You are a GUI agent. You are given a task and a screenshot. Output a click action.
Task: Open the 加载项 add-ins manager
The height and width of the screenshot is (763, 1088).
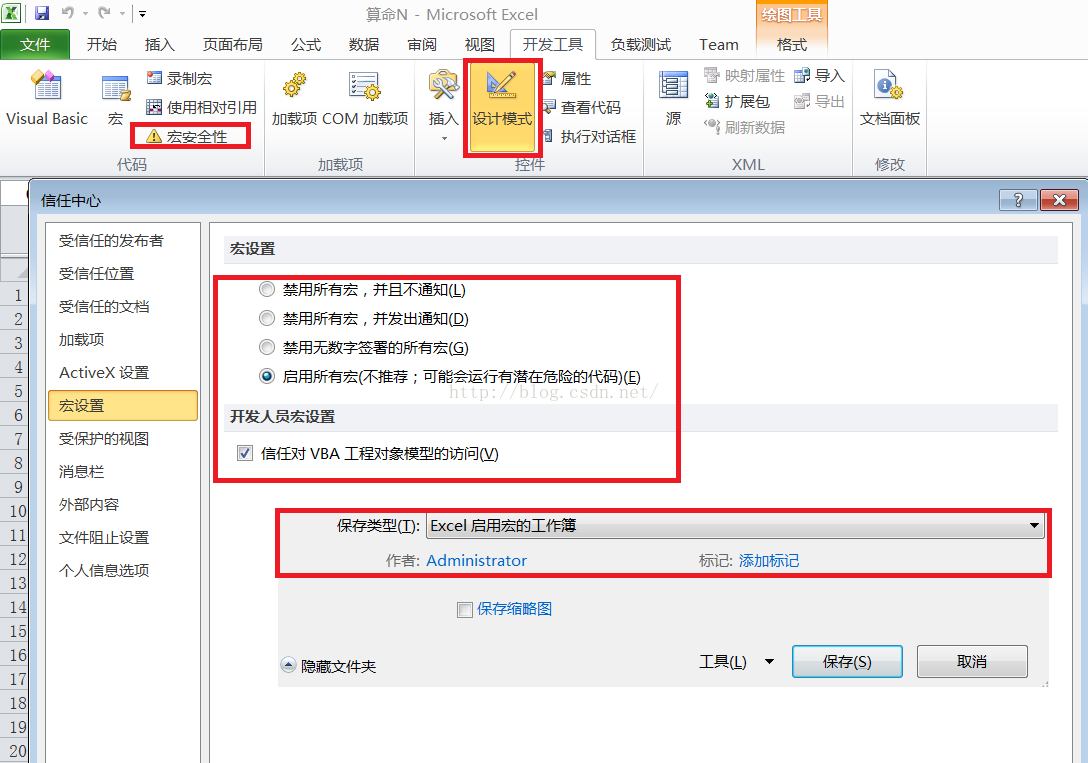294,98
